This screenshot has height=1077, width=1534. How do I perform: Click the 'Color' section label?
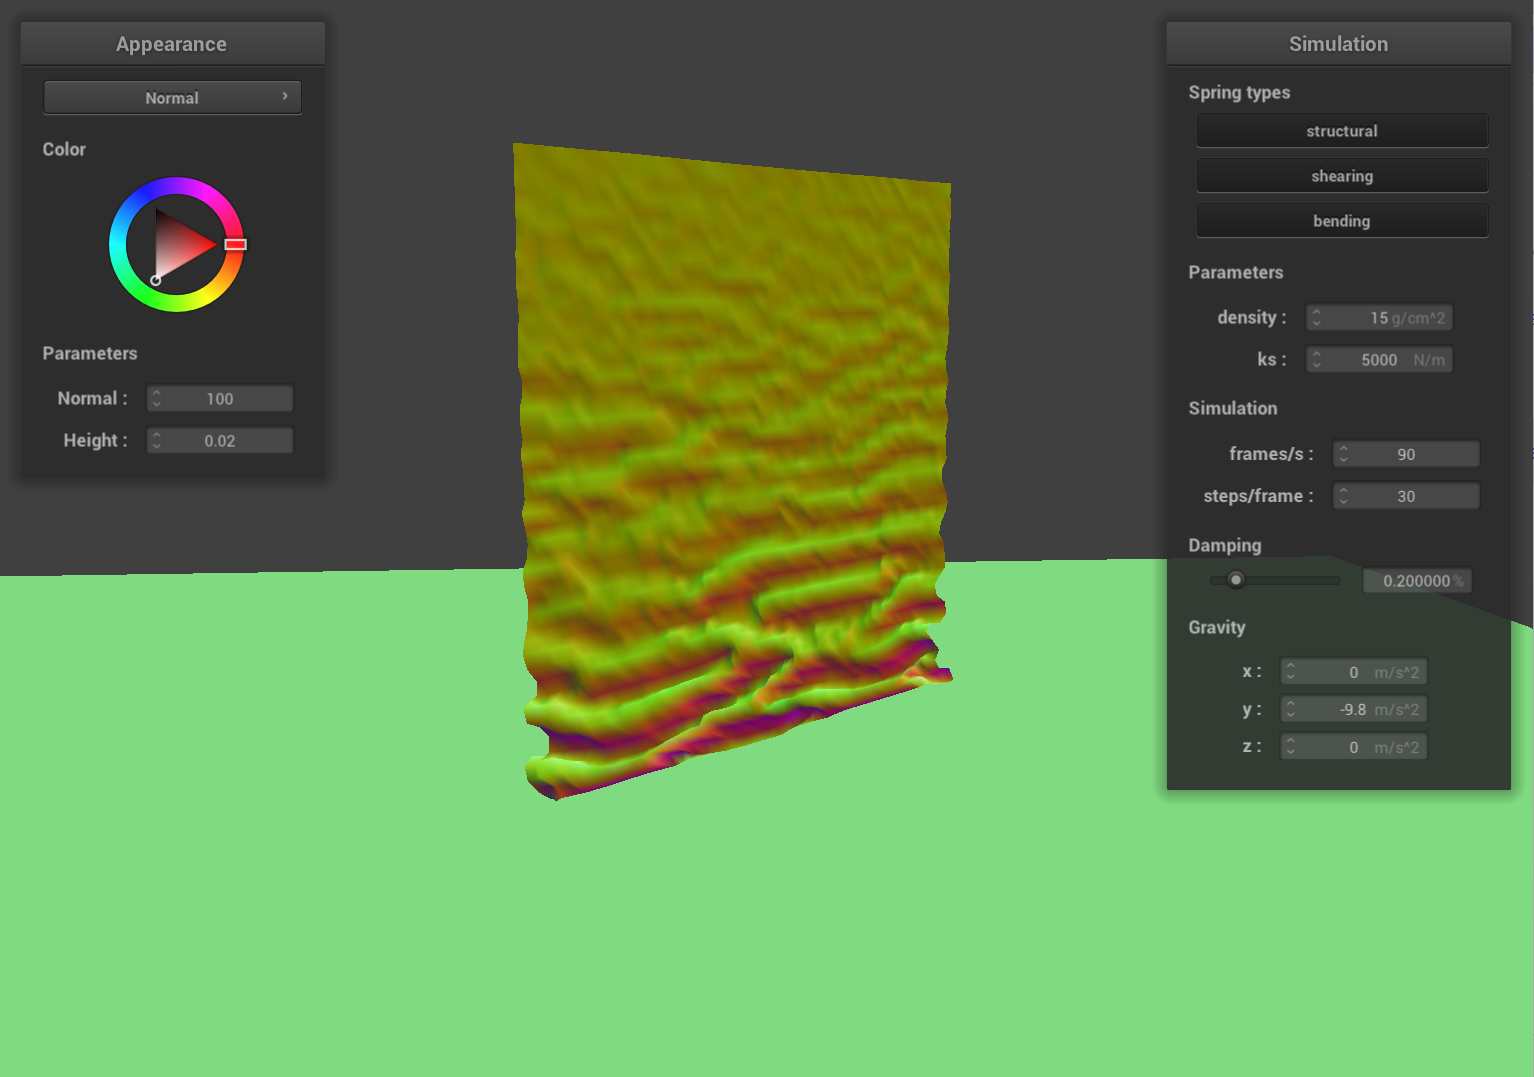(x=64, y=150)
